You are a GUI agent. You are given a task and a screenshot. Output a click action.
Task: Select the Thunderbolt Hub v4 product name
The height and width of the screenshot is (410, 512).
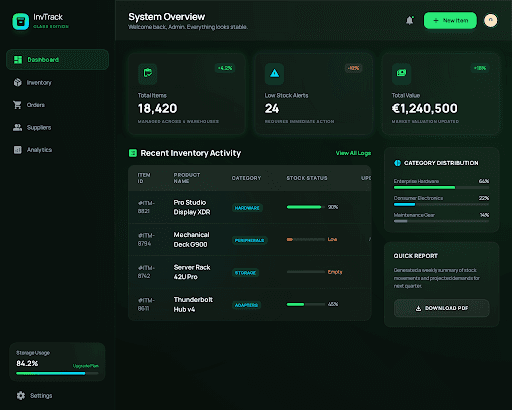193,305
